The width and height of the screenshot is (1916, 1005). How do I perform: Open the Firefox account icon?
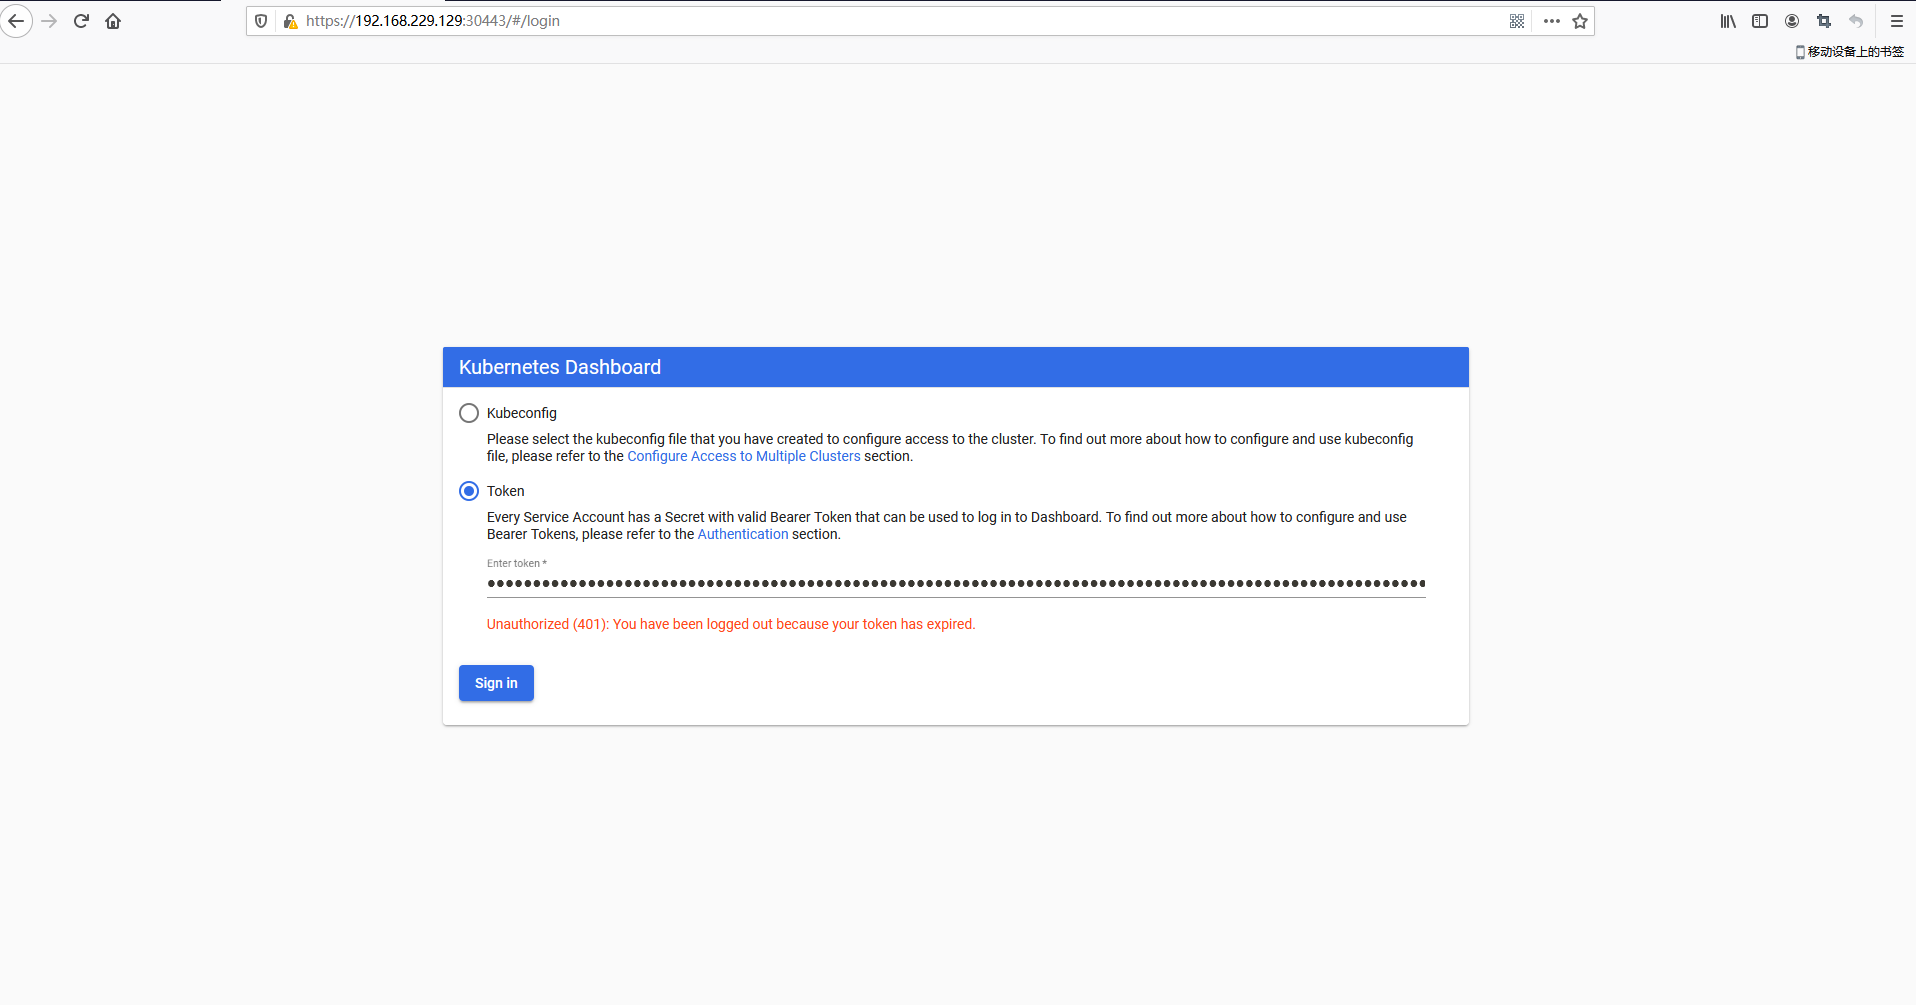click(x=1792, y=21)
